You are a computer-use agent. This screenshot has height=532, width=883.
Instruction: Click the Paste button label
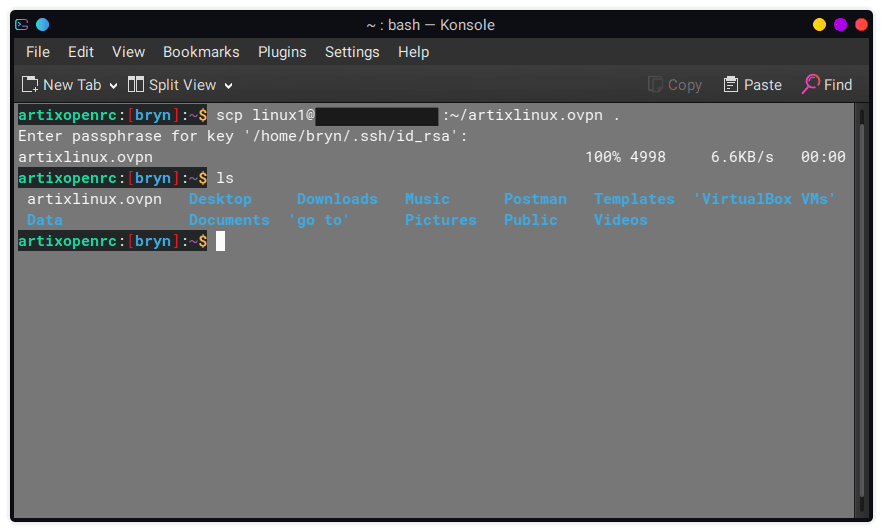[762, 85]
